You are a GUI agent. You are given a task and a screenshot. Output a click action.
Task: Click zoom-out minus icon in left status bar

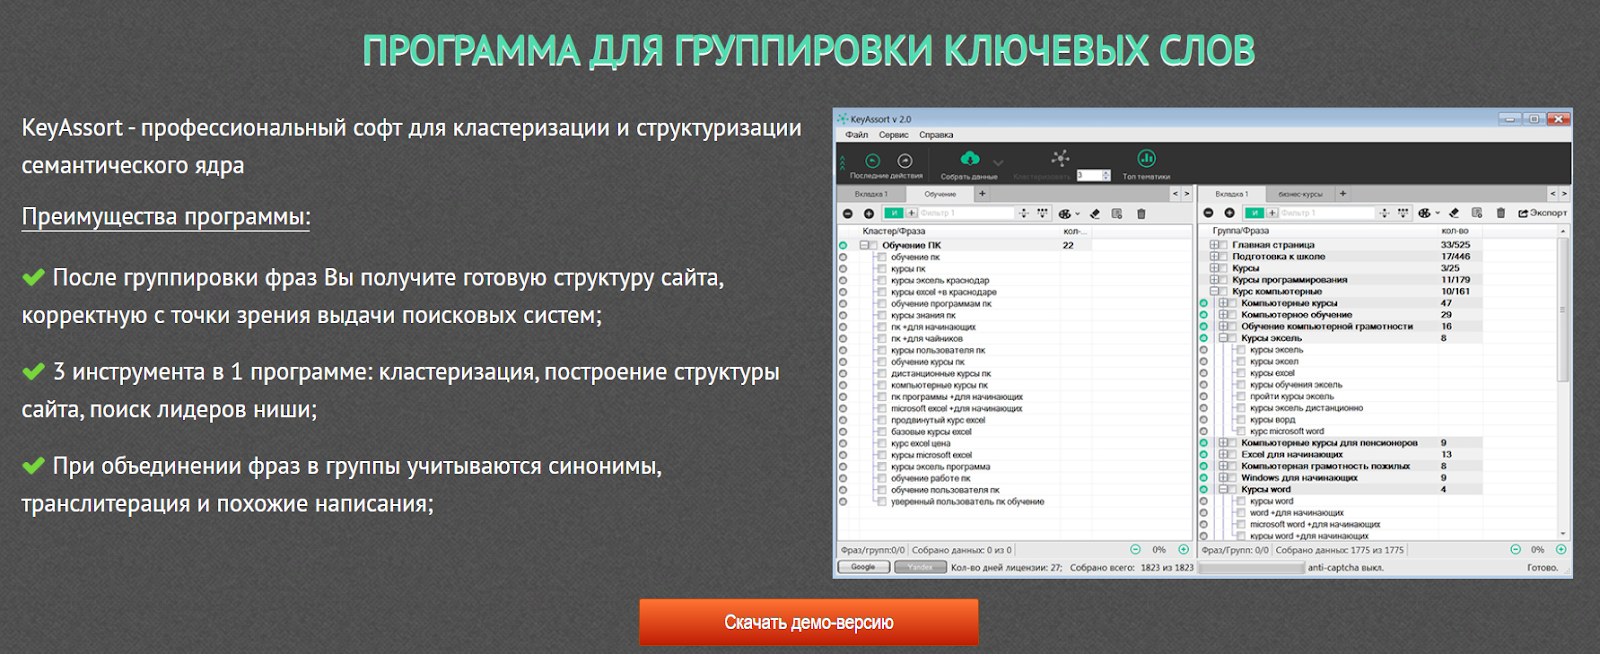pyautogui.click(x=1135, y=549)
